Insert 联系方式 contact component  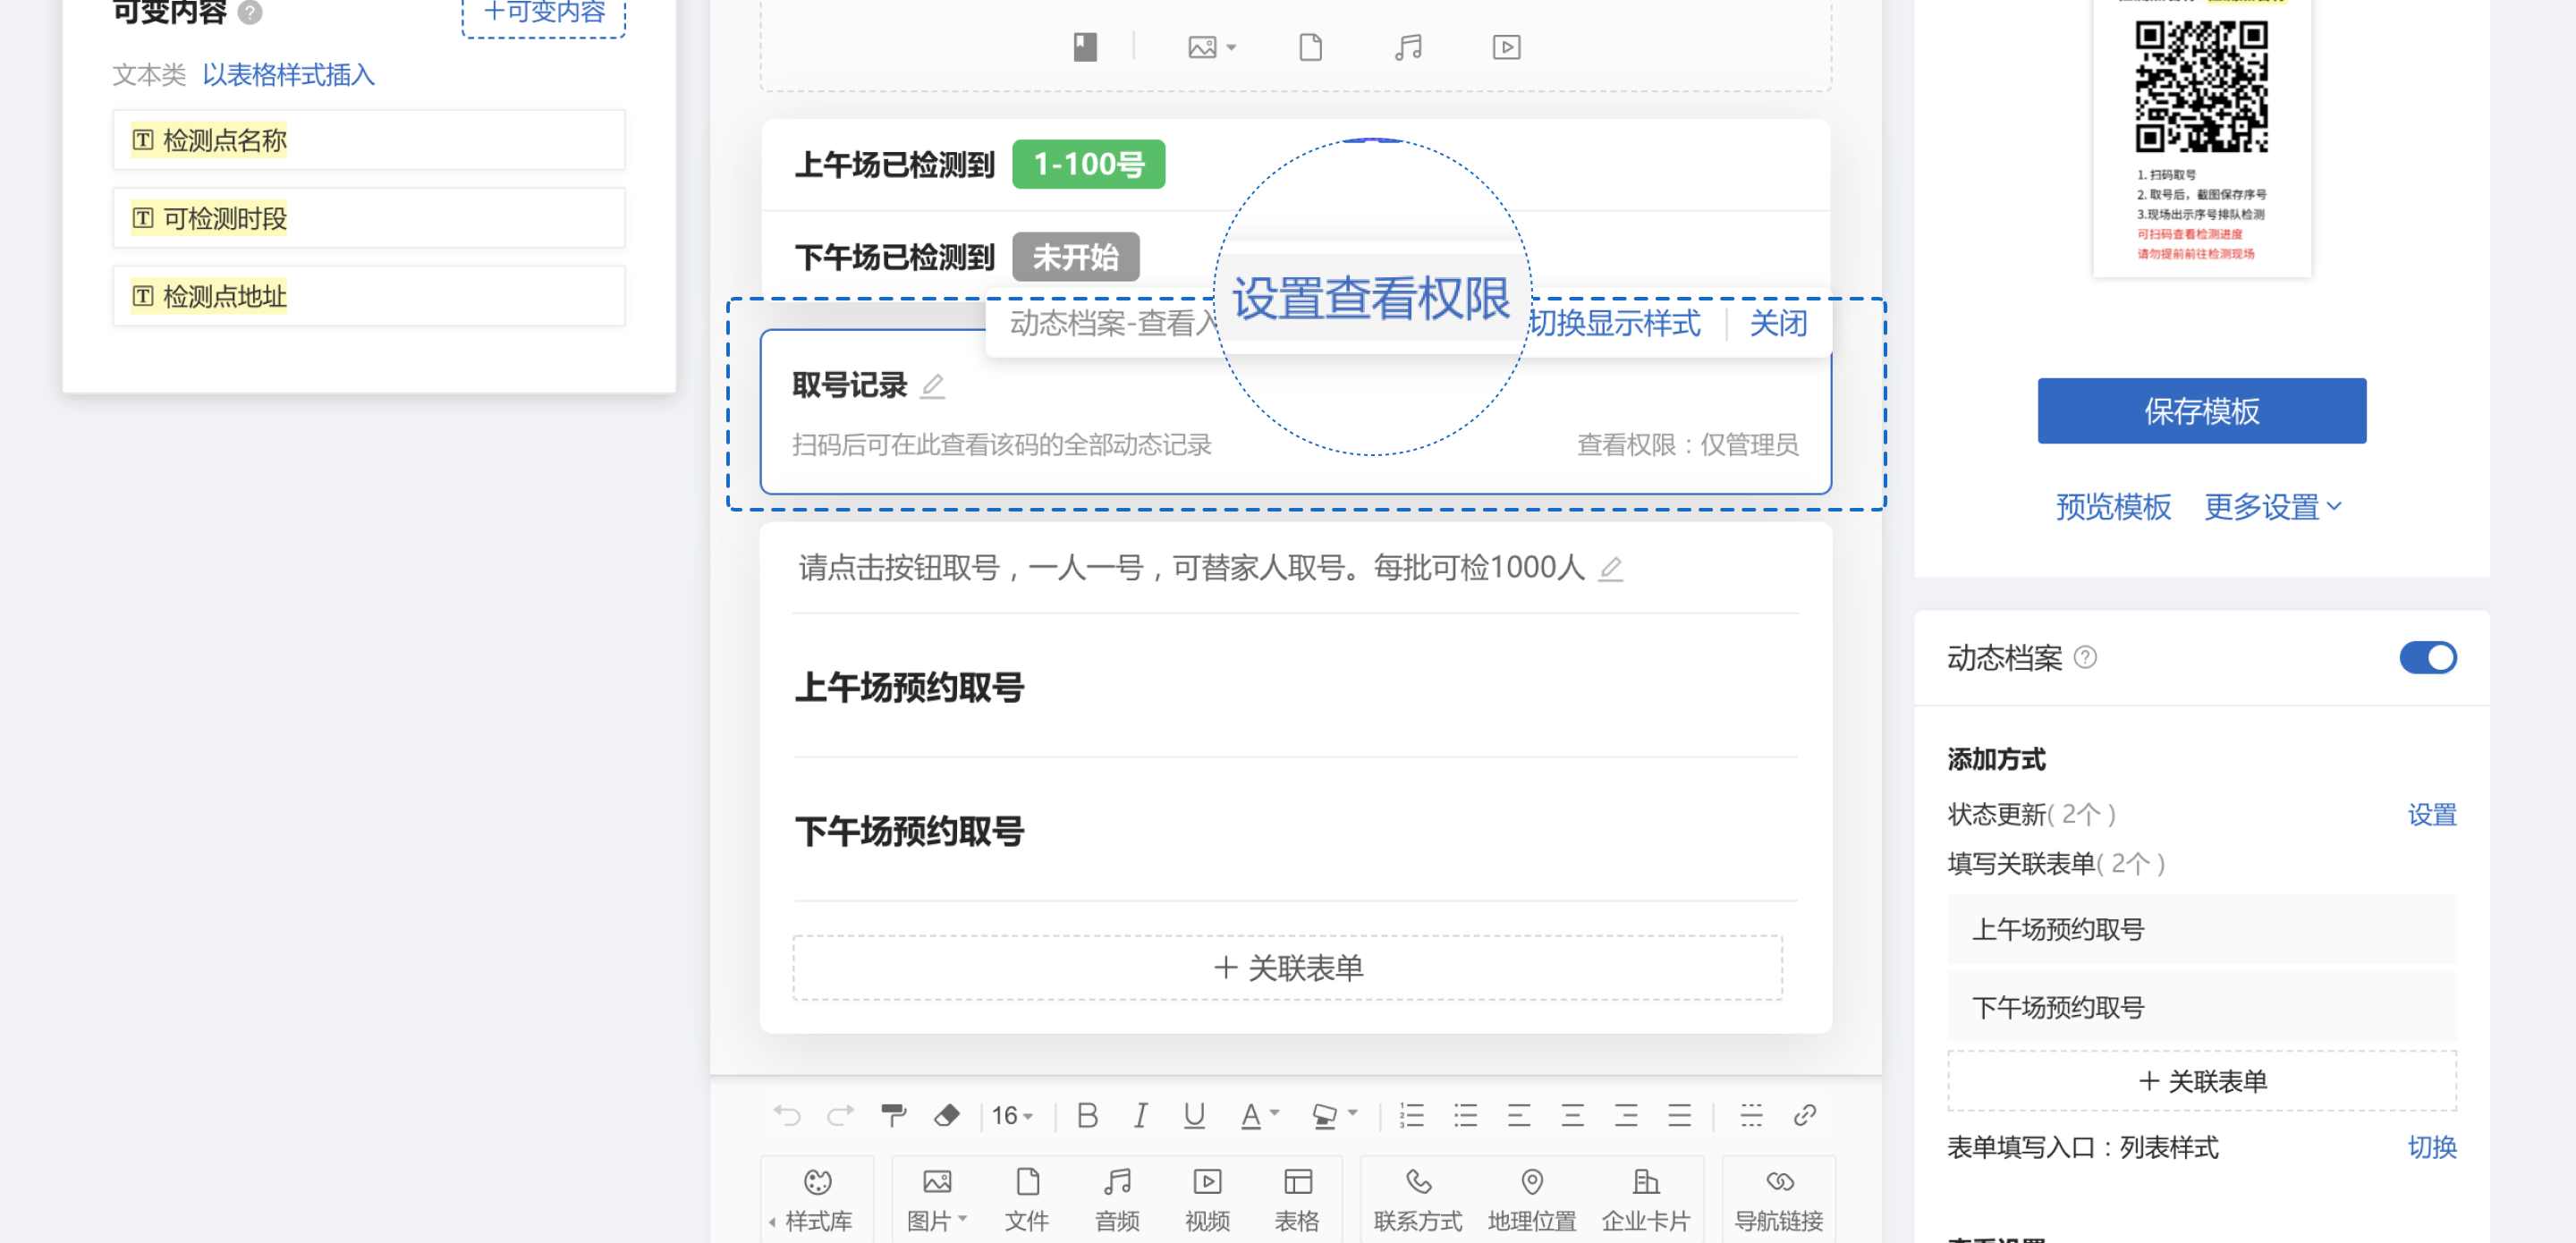(x=1417, y=1198)
